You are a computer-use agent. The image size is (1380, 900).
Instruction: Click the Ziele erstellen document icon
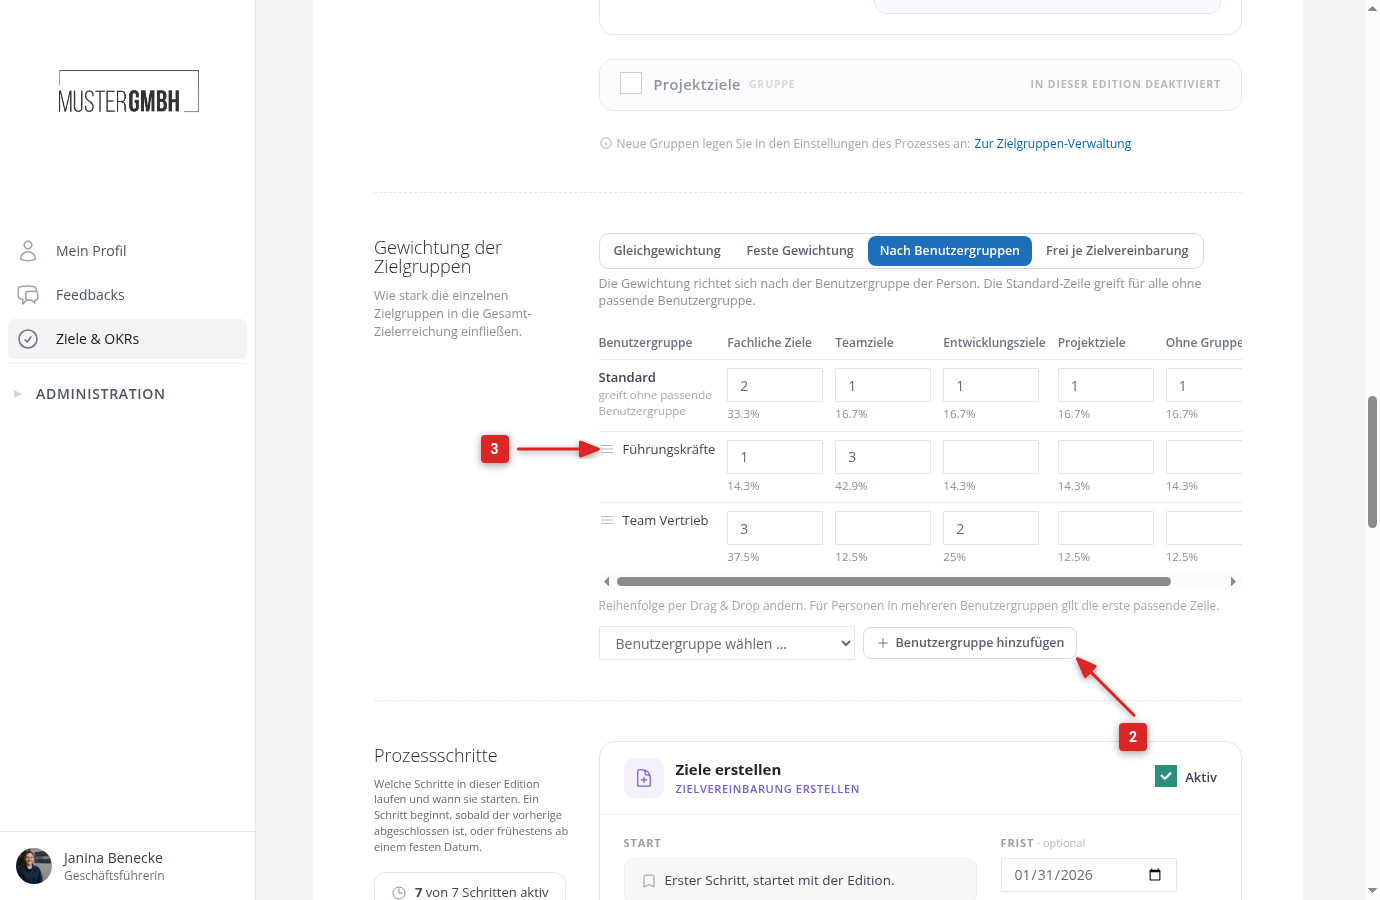644,778
